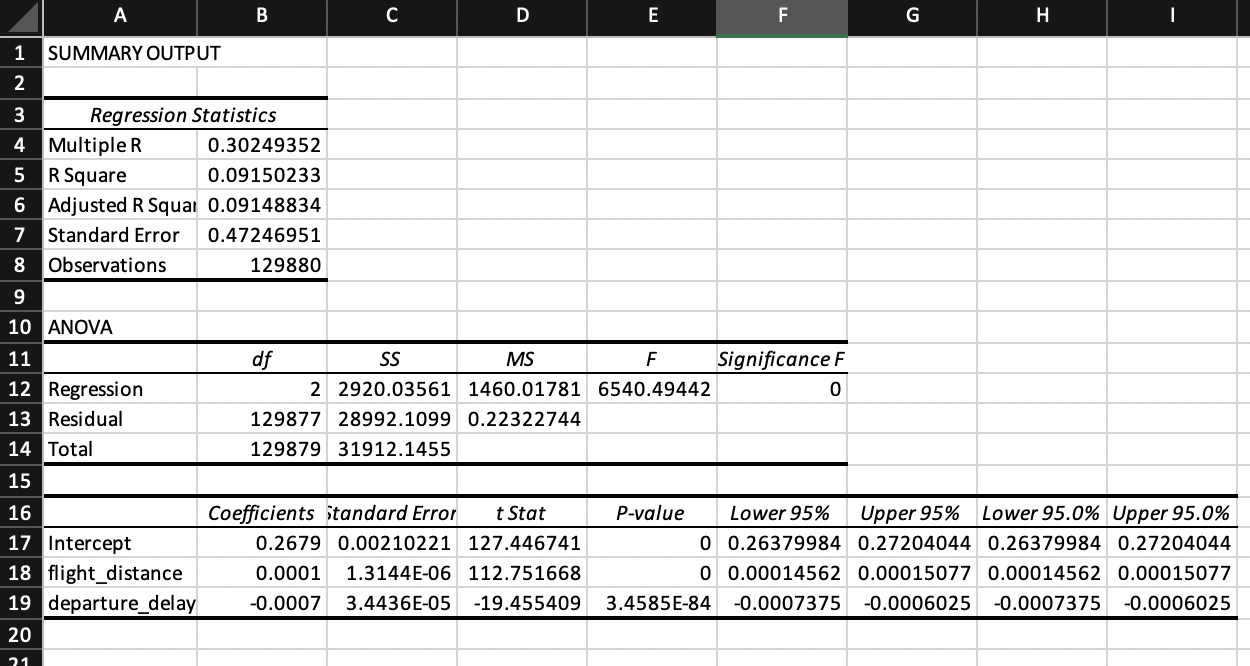Select the flight_distance t Stat 112.751668
Image resolution: width=1250 pixels, height=666 pixels.
[x=522, y=573]
